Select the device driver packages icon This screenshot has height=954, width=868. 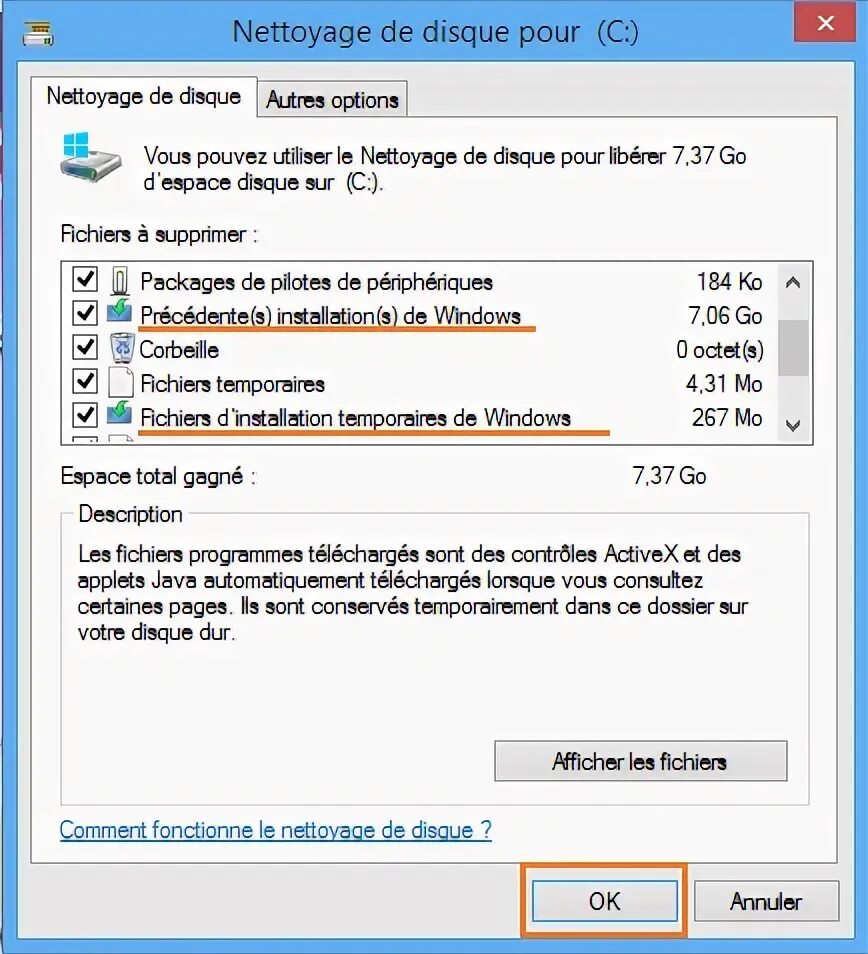click(120, 282)
